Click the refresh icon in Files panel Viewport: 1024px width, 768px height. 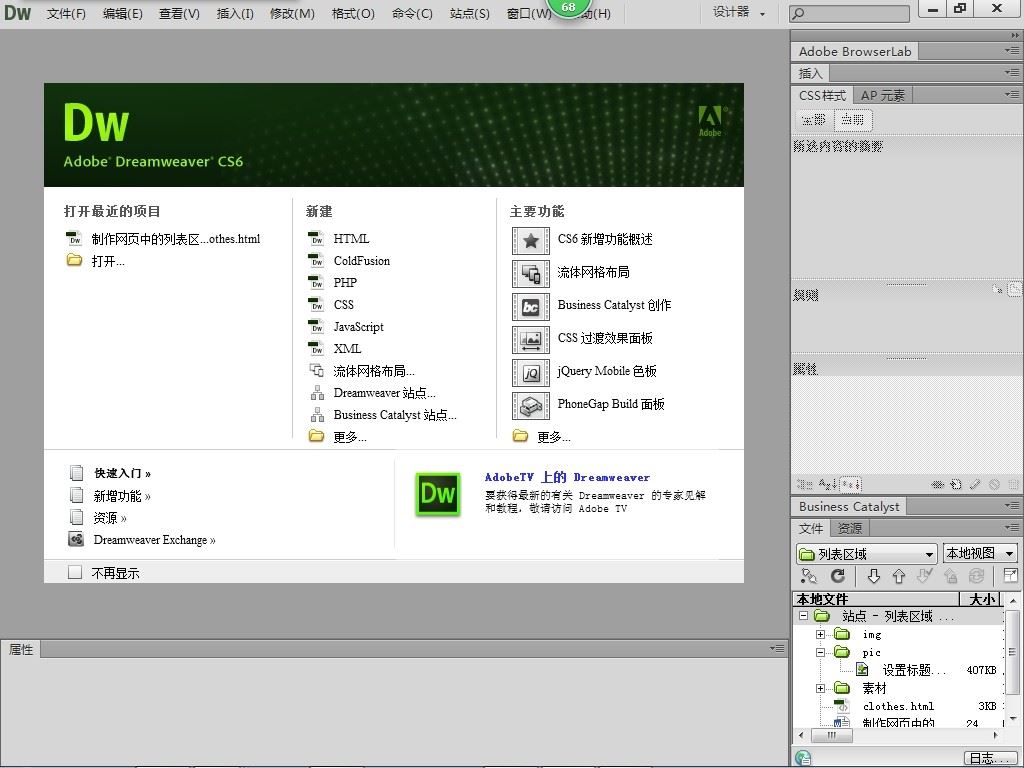tap(838, 575)
